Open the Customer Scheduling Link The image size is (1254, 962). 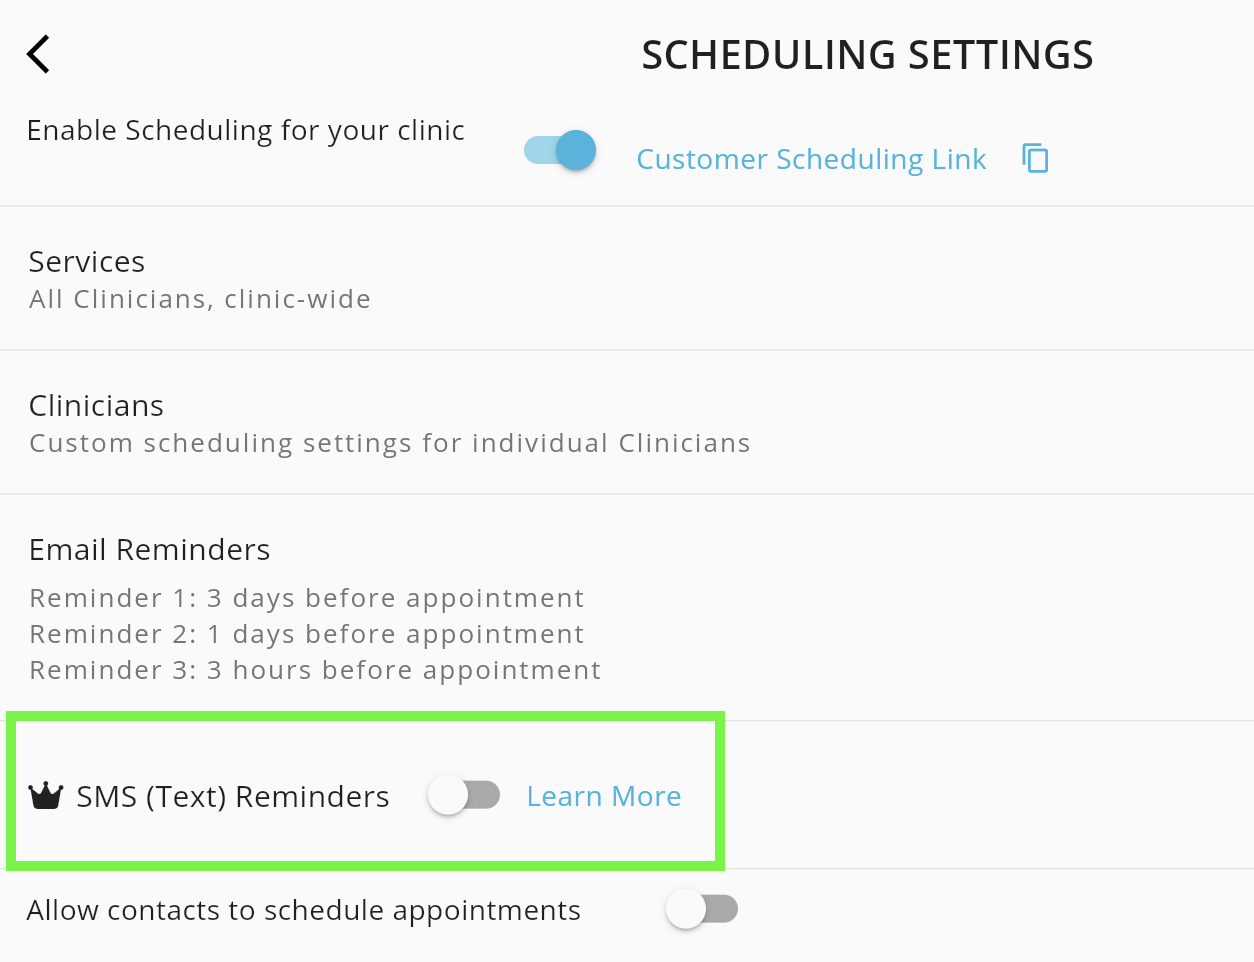coord(811,159)
